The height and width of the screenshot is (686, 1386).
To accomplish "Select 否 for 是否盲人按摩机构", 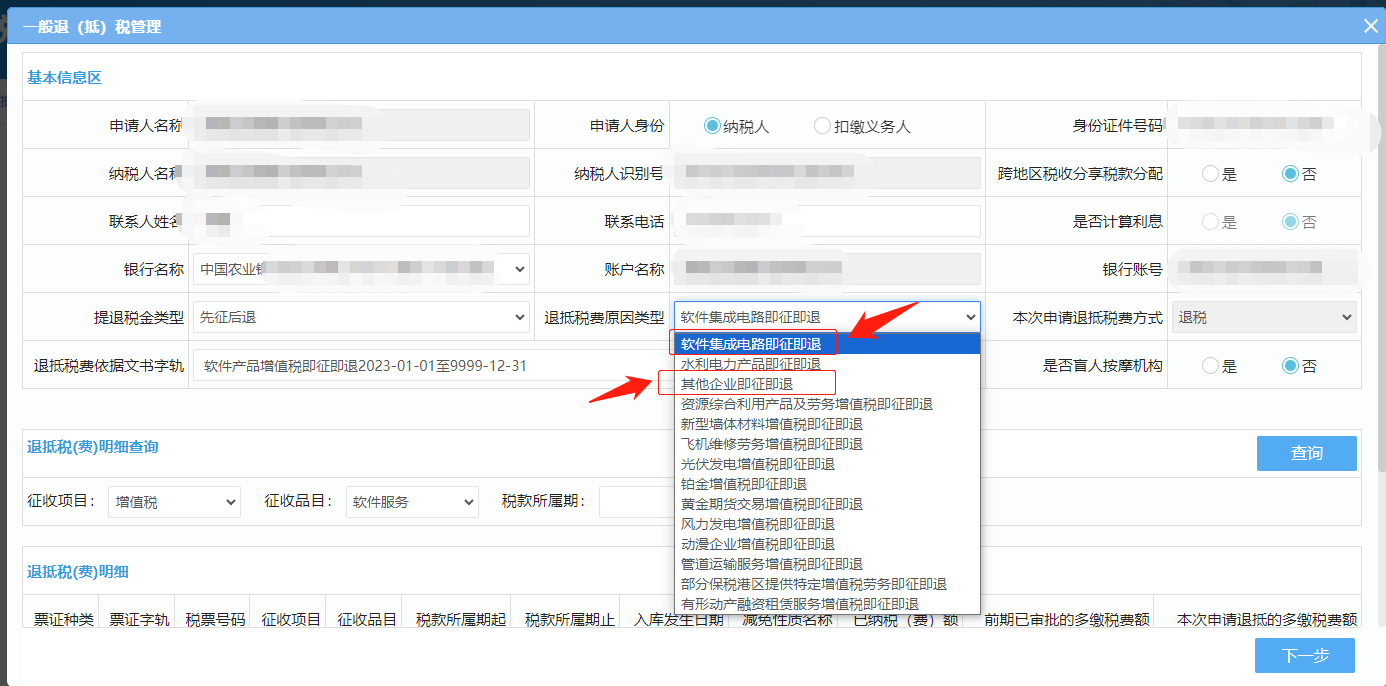I will 1291,365.
